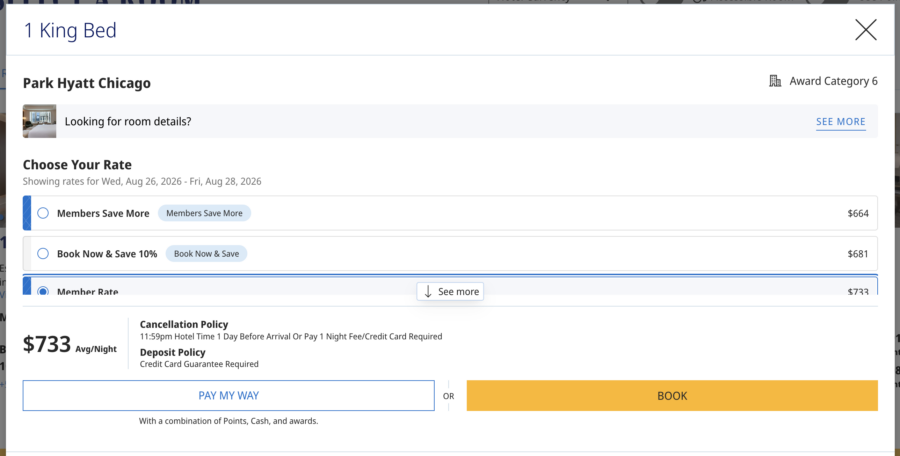Click the Member Rate row price $733
900x456 pixels.
(858, 291)
